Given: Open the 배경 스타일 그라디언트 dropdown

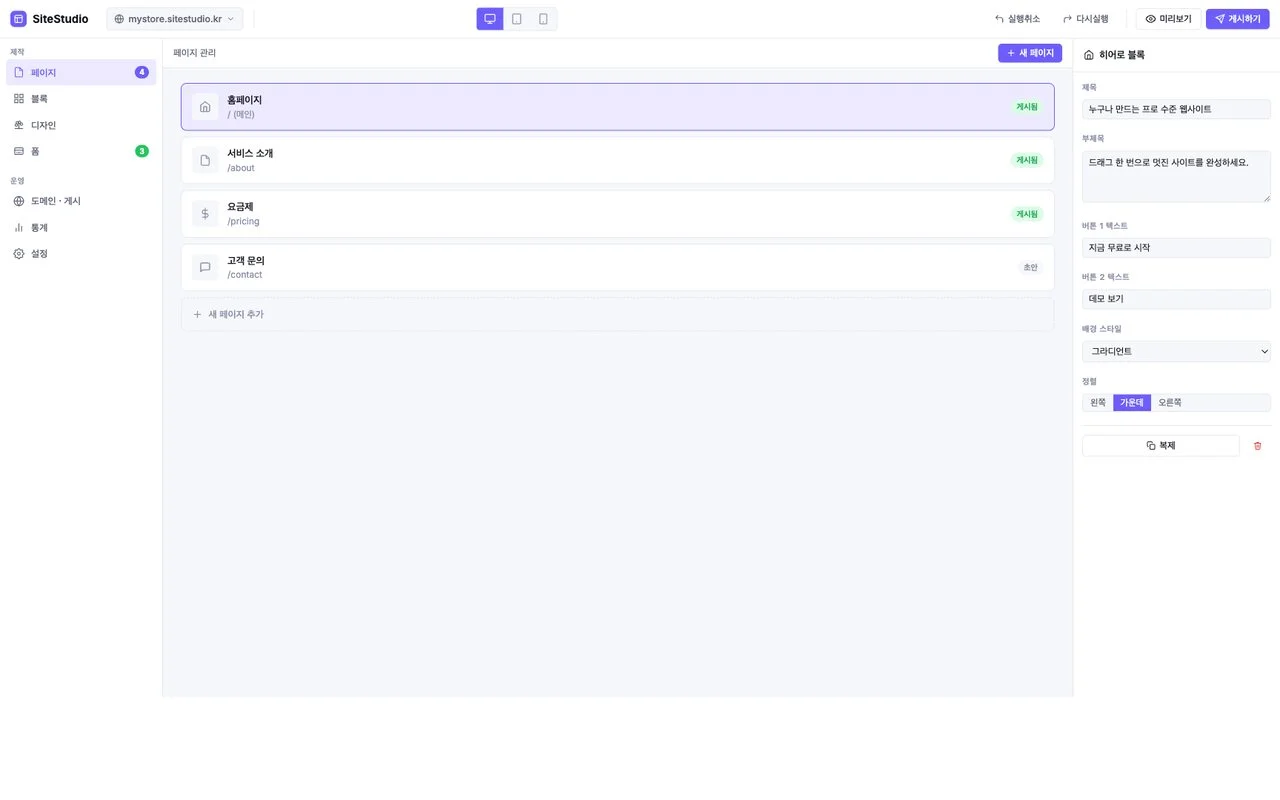Looking at the screenshot, I should click(x=1176, y=351).
